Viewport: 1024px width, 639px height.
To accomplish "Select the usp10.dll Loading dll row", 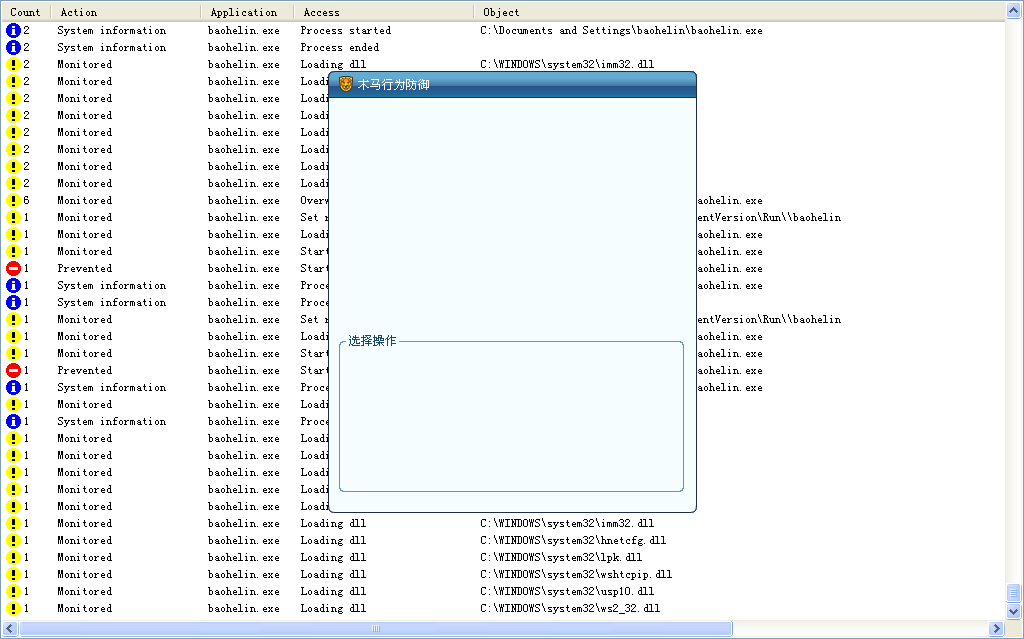I will click(x=333, y=592).
